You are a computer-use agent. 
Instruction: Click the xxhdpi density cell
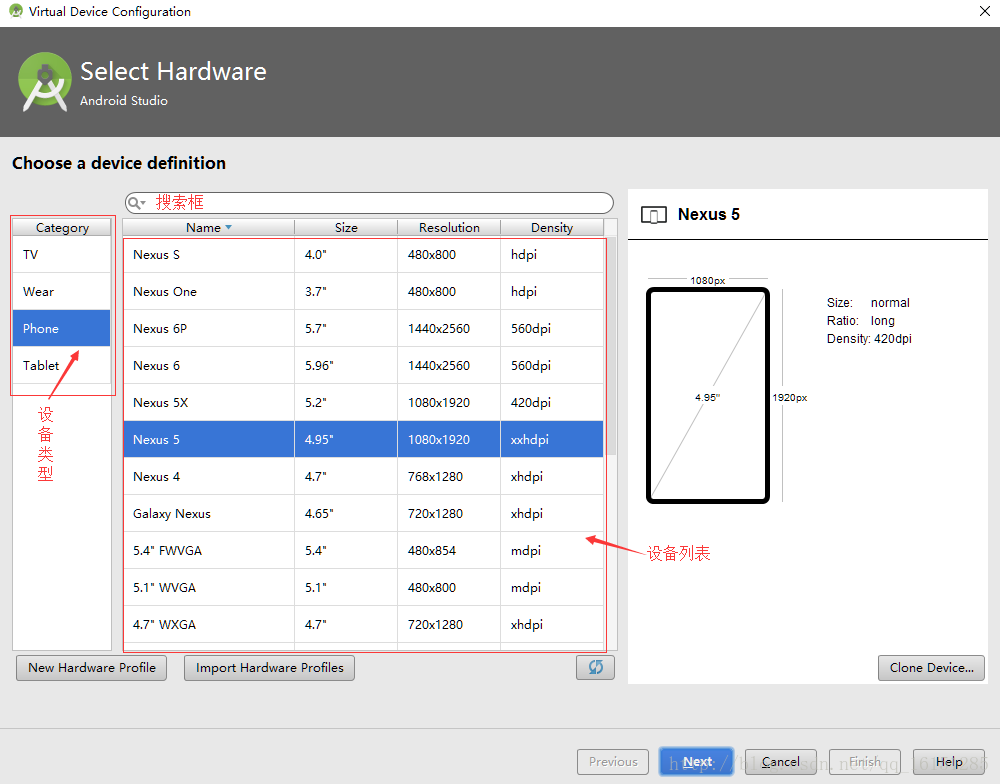552,440
